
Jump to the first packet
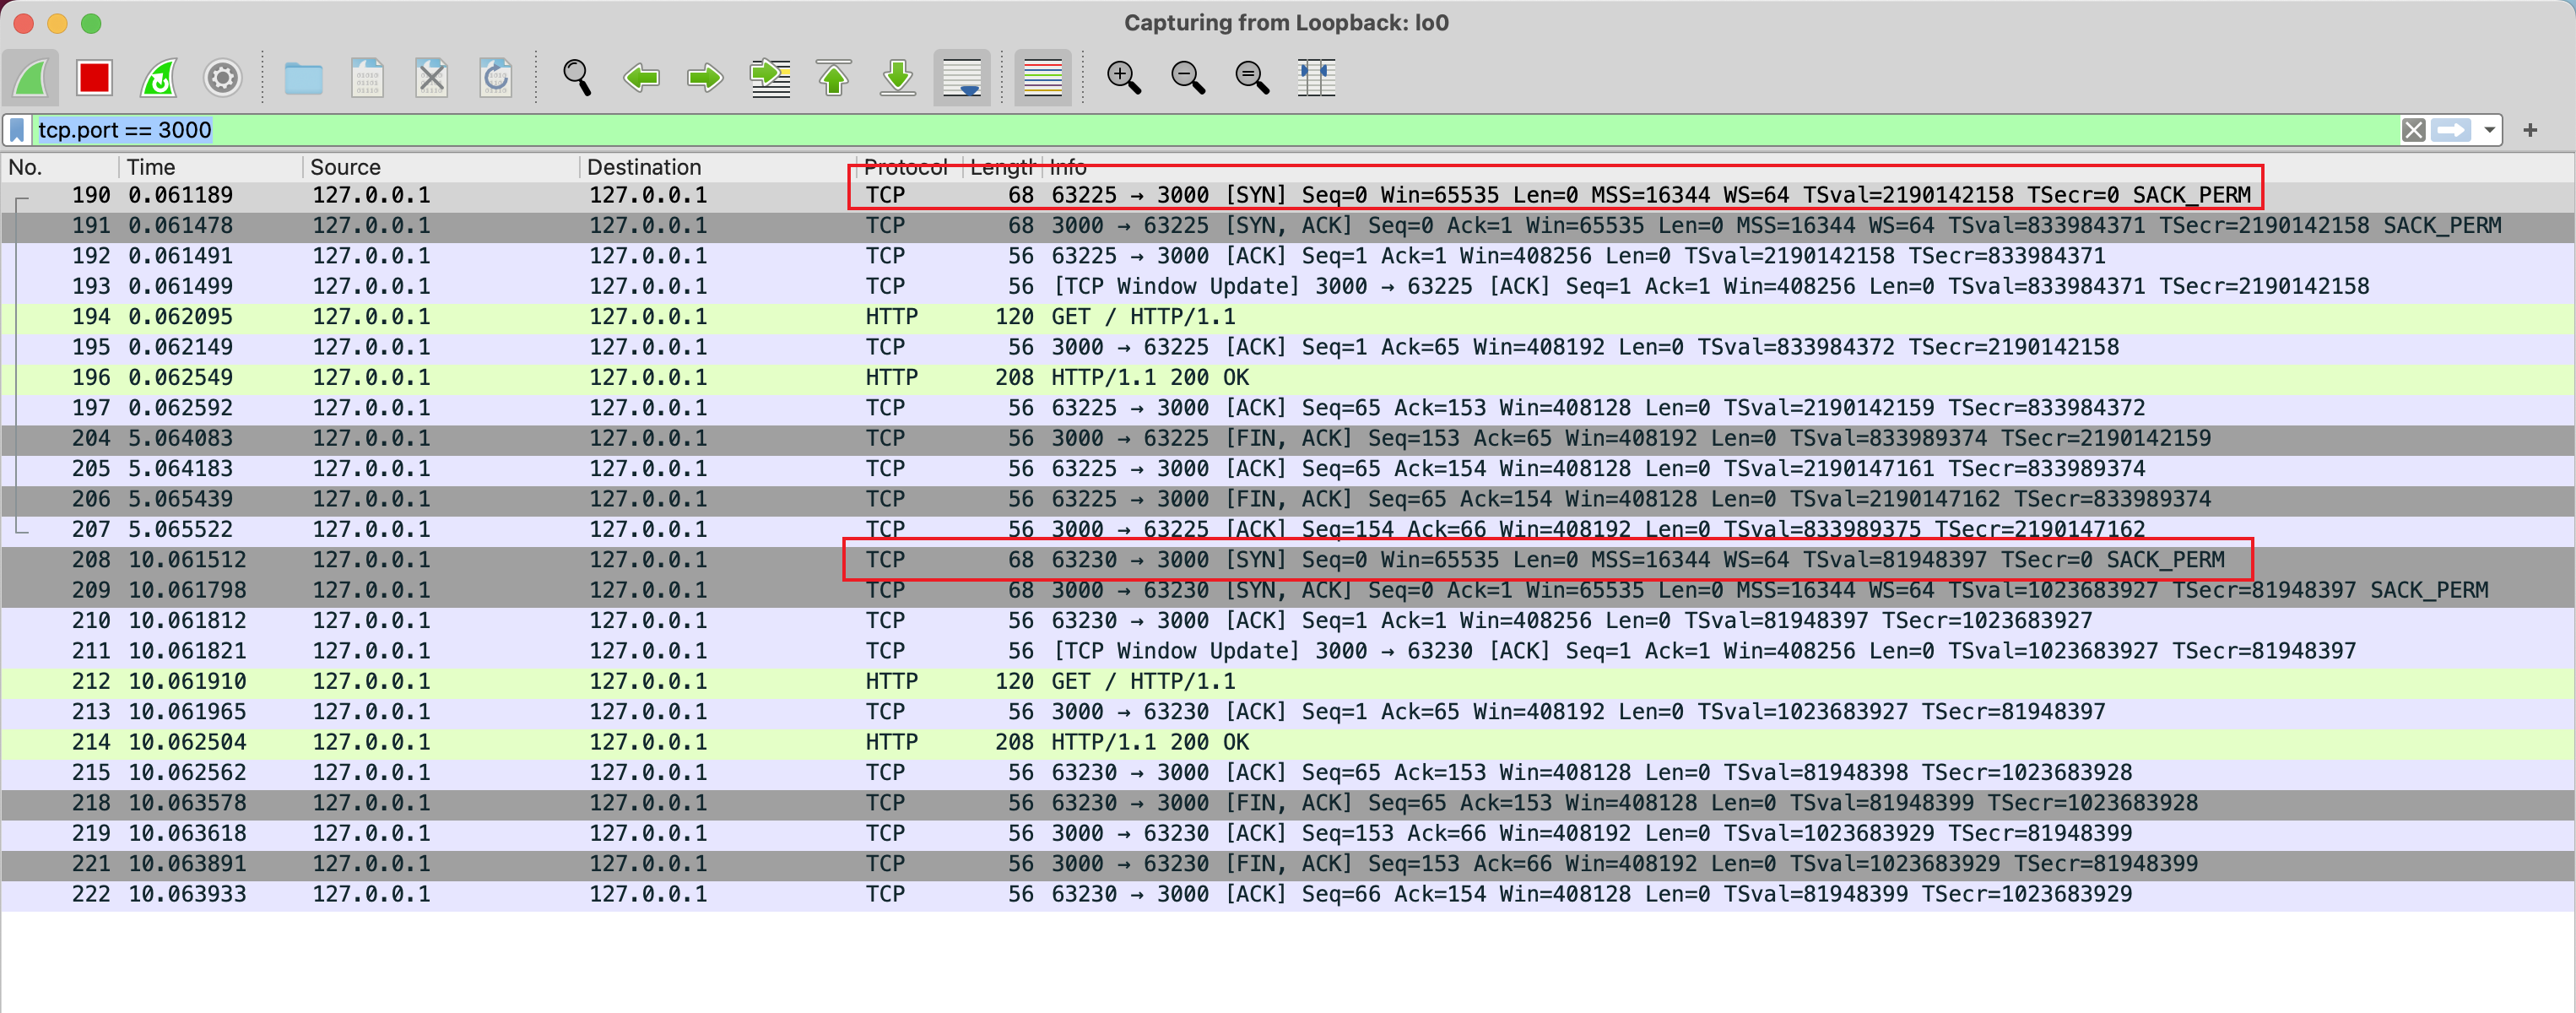pos(834,77)
